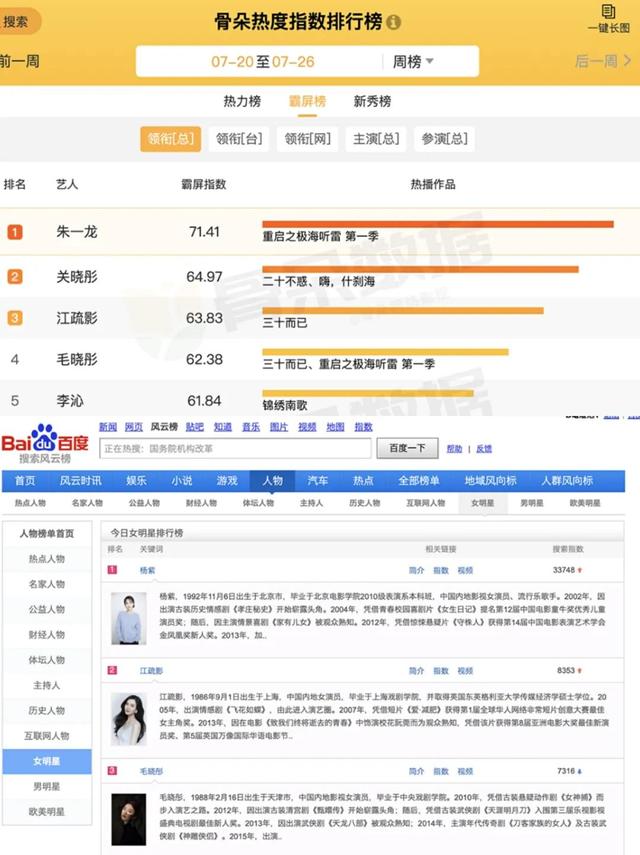Select 主持人 in the top sub-navigation
The width and height of the screenshot is (640, 855).
pos(311,503)
